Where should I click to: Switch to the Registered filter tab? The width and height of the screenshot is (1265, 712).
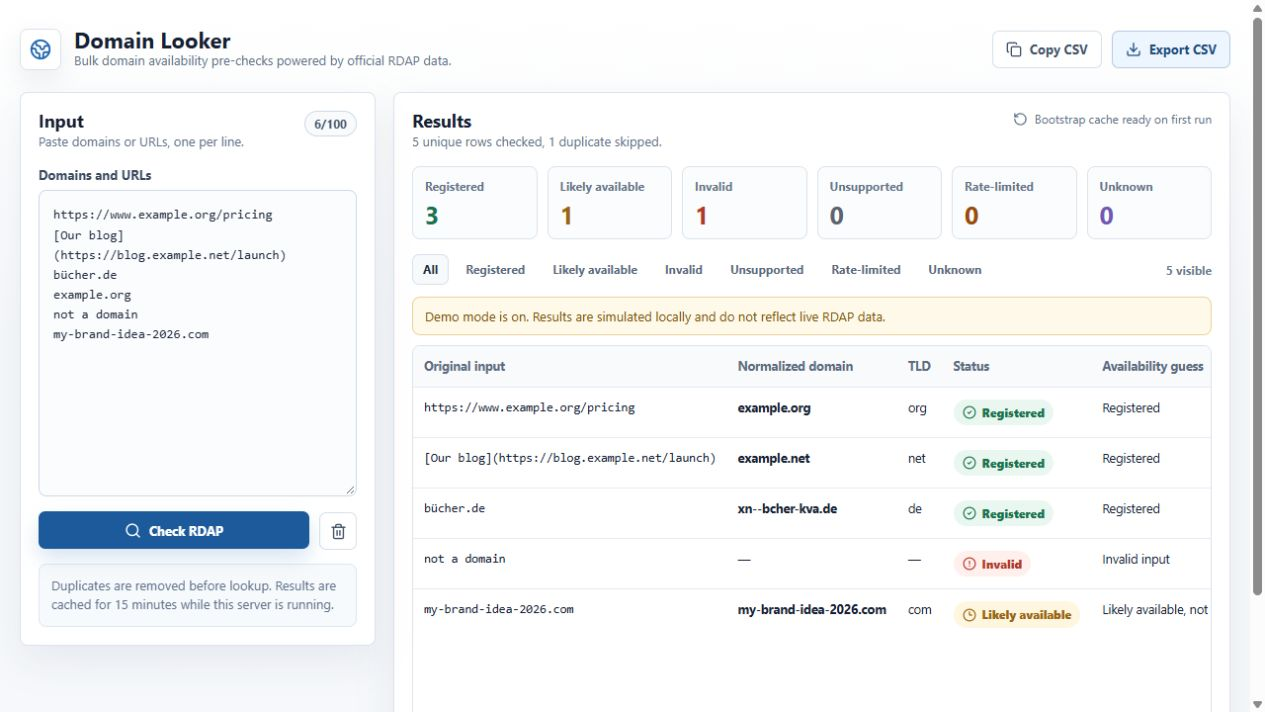pyautogui.click(x=495, y=270)
